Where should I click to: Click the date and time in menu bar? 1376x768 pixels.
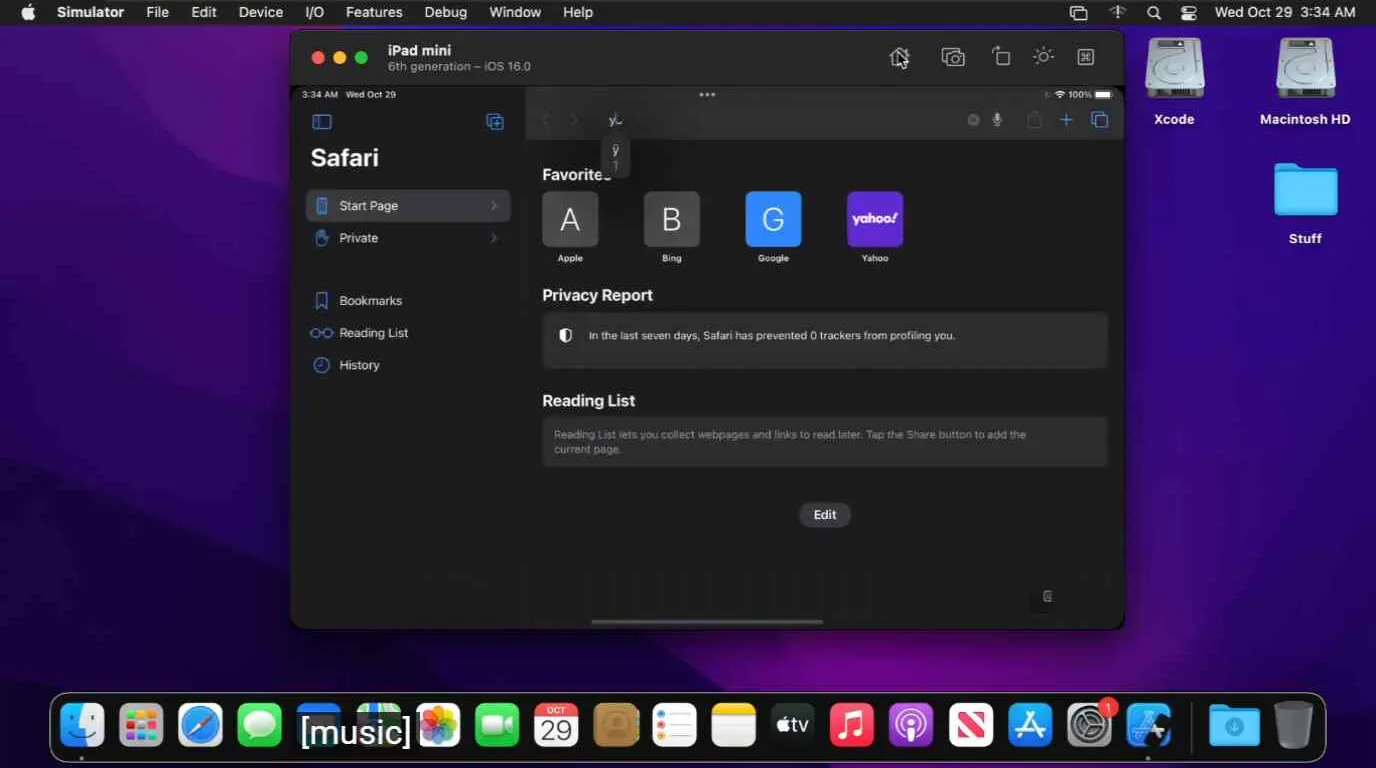(1285, 12)
